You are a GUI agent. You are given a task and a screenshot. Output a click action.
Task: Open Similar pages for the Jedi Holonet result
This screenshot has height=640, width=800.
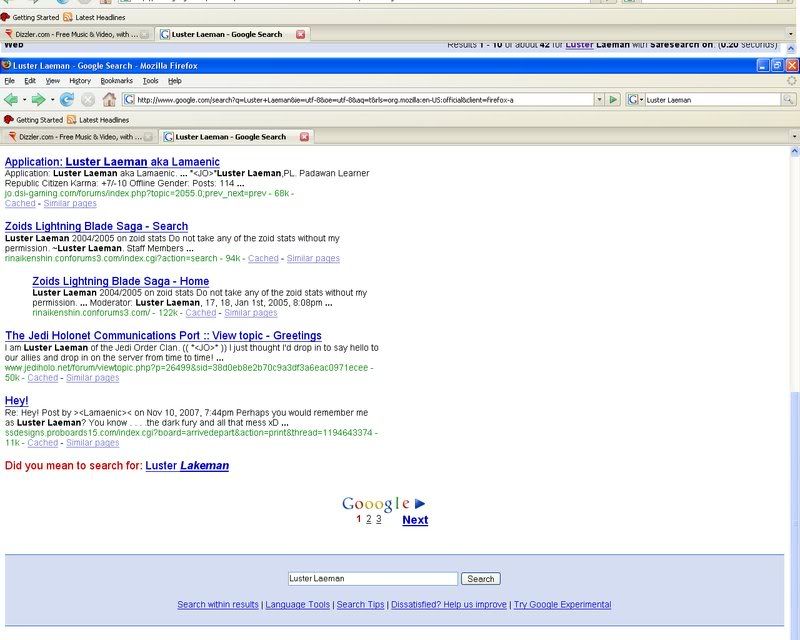tap(93, 378)
